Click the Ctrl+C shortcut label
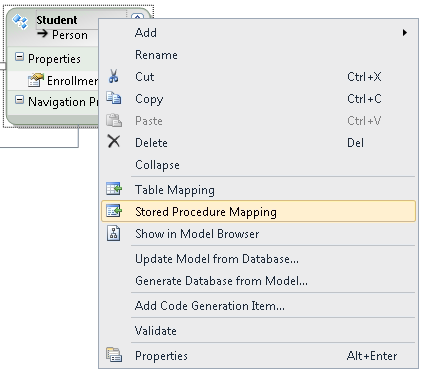The height and width of the screenshot is (376, 428). pyautogui.click(x=364, y=99)
